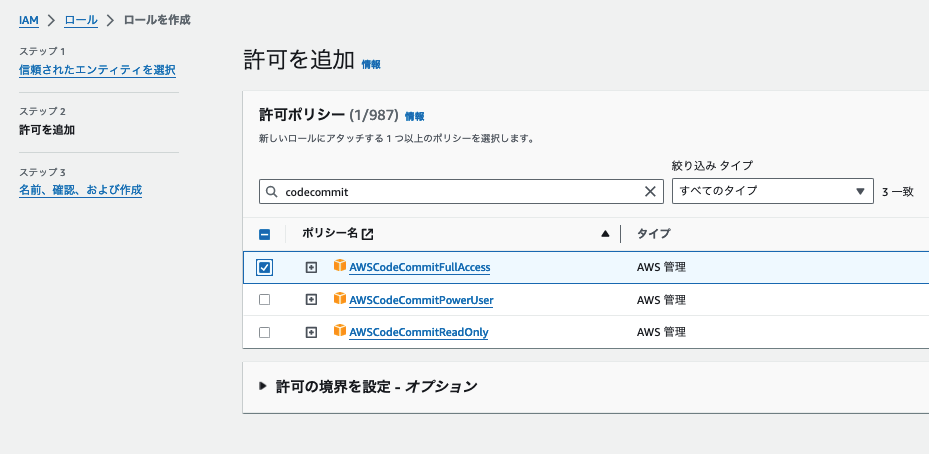The width and height of the screenshot is (929, 454).
Task: Select the AWSCodeCommitPowerUser policy checkbox
Action: click(x=264, y=300)
